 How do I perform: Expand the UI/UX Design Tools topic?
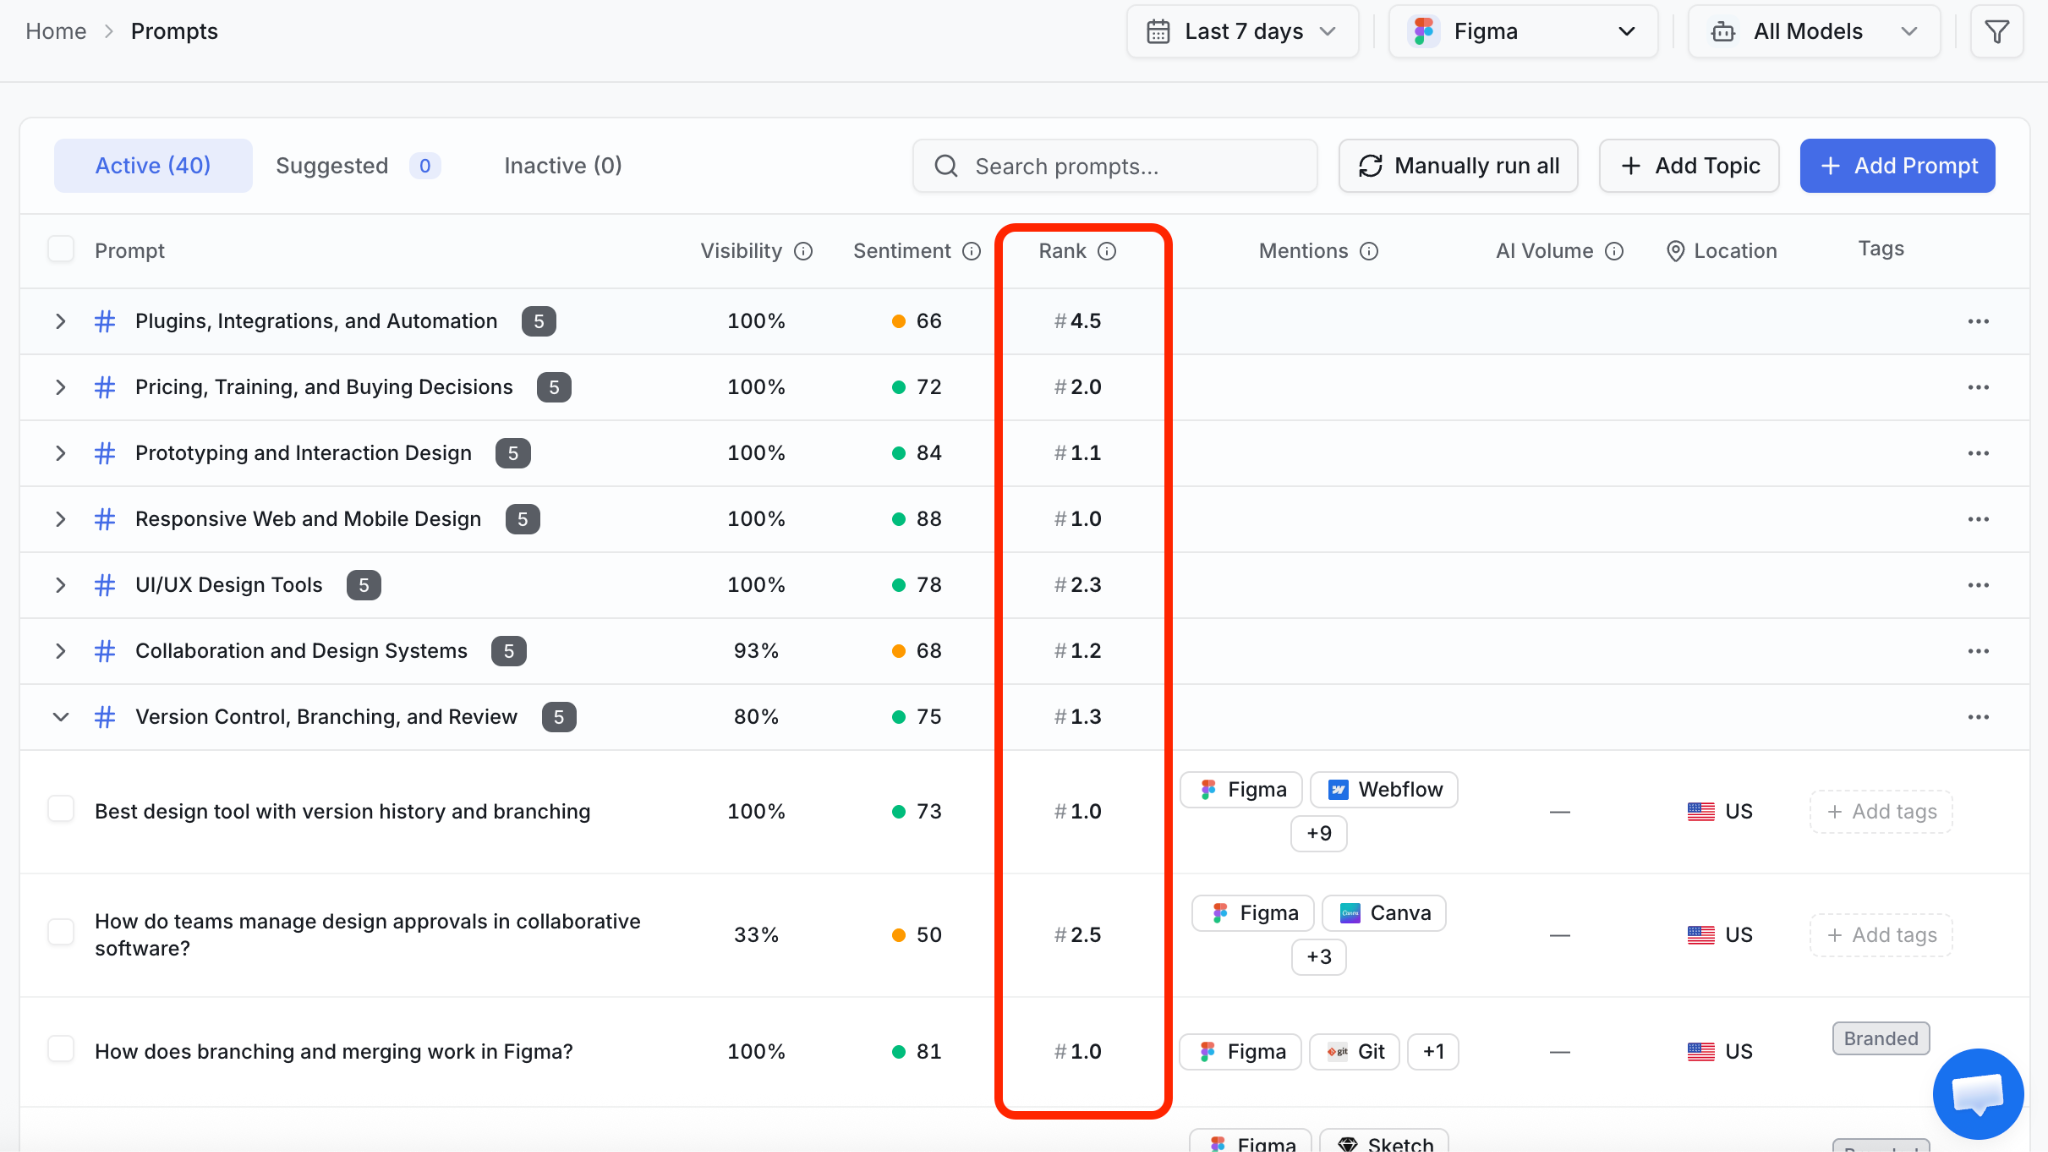61,585
